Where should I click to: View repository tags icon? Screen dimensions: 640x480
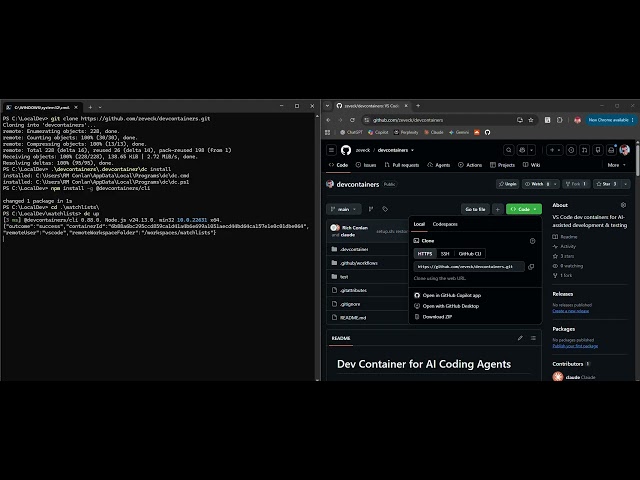coord(385,209)
